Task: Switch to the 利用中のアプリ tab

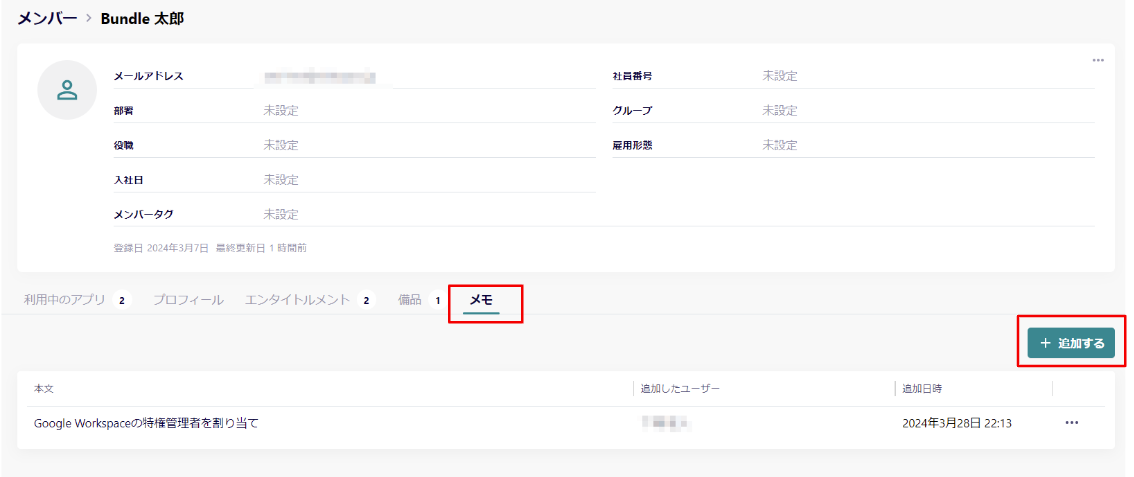Action: click(64, 300)
